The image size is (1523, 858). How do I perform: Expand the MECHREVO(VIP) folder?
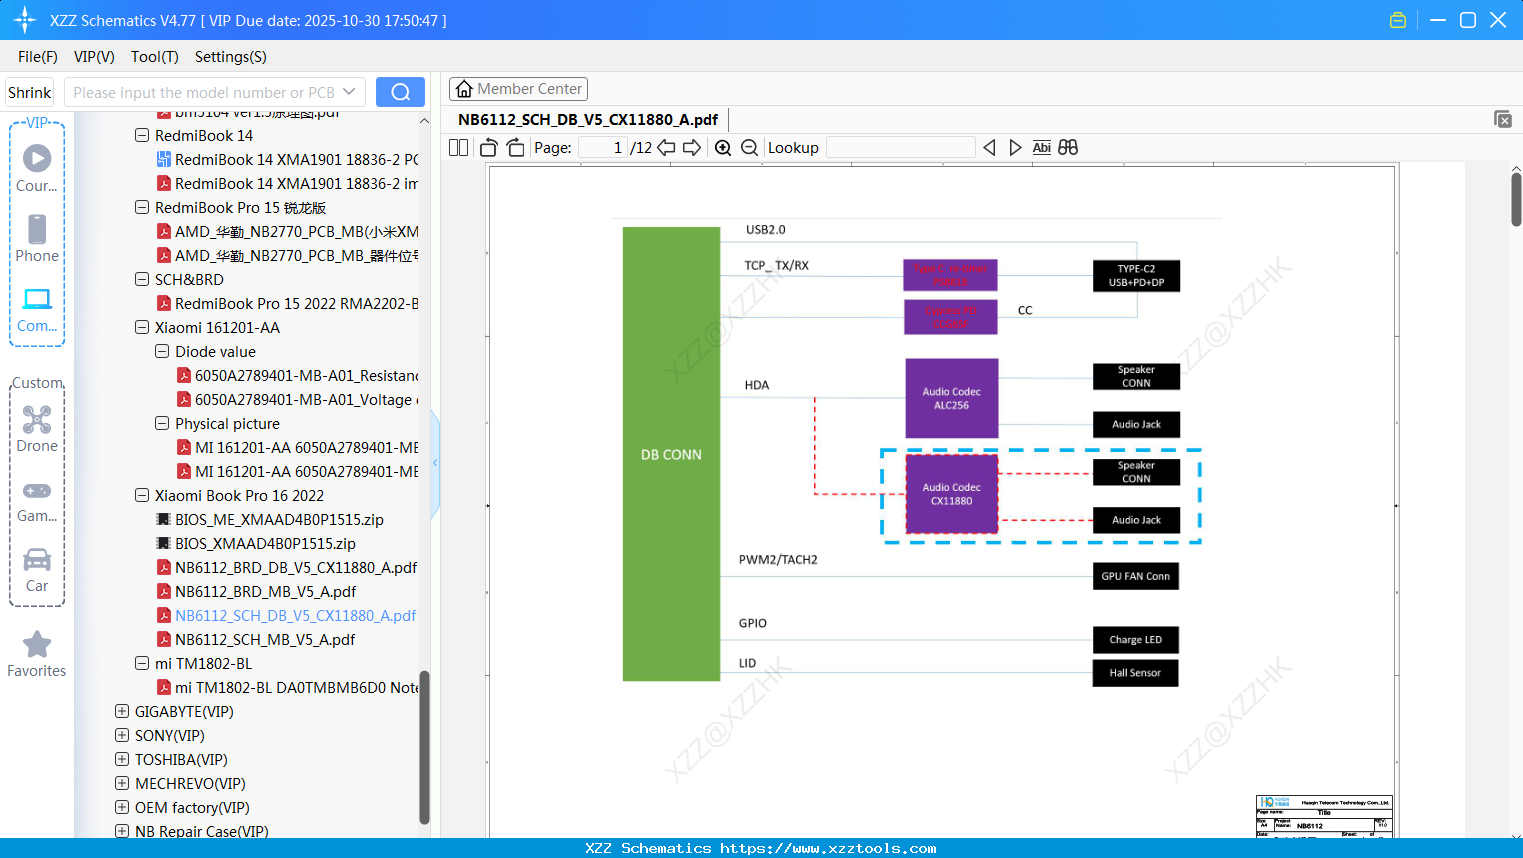(x=122, y=783)
